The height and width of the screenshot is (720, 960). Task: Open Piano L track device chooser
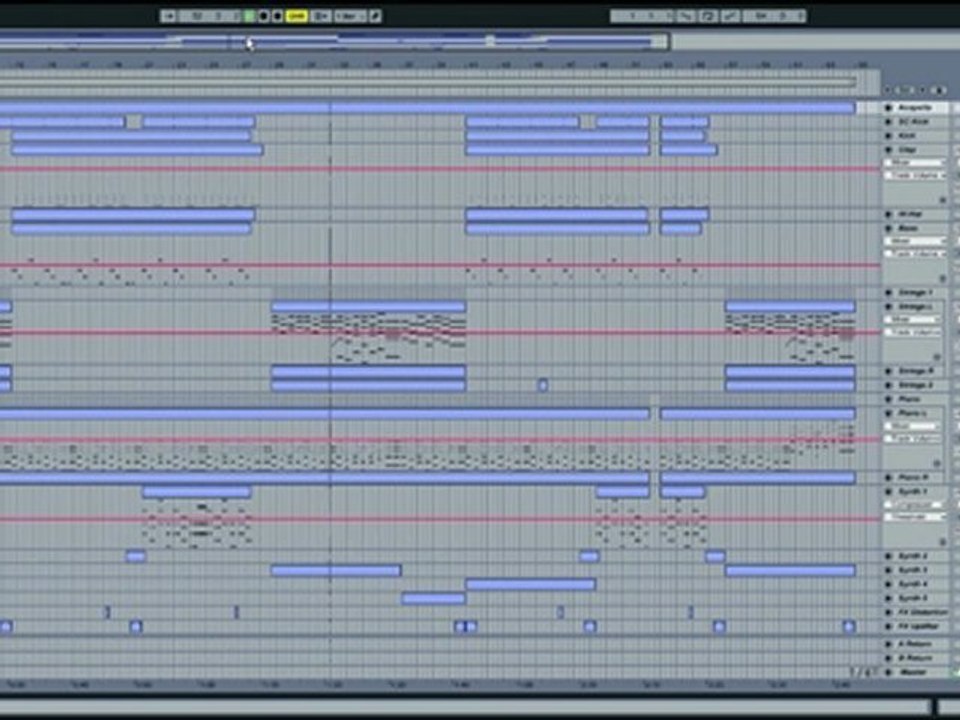point(913,427)
